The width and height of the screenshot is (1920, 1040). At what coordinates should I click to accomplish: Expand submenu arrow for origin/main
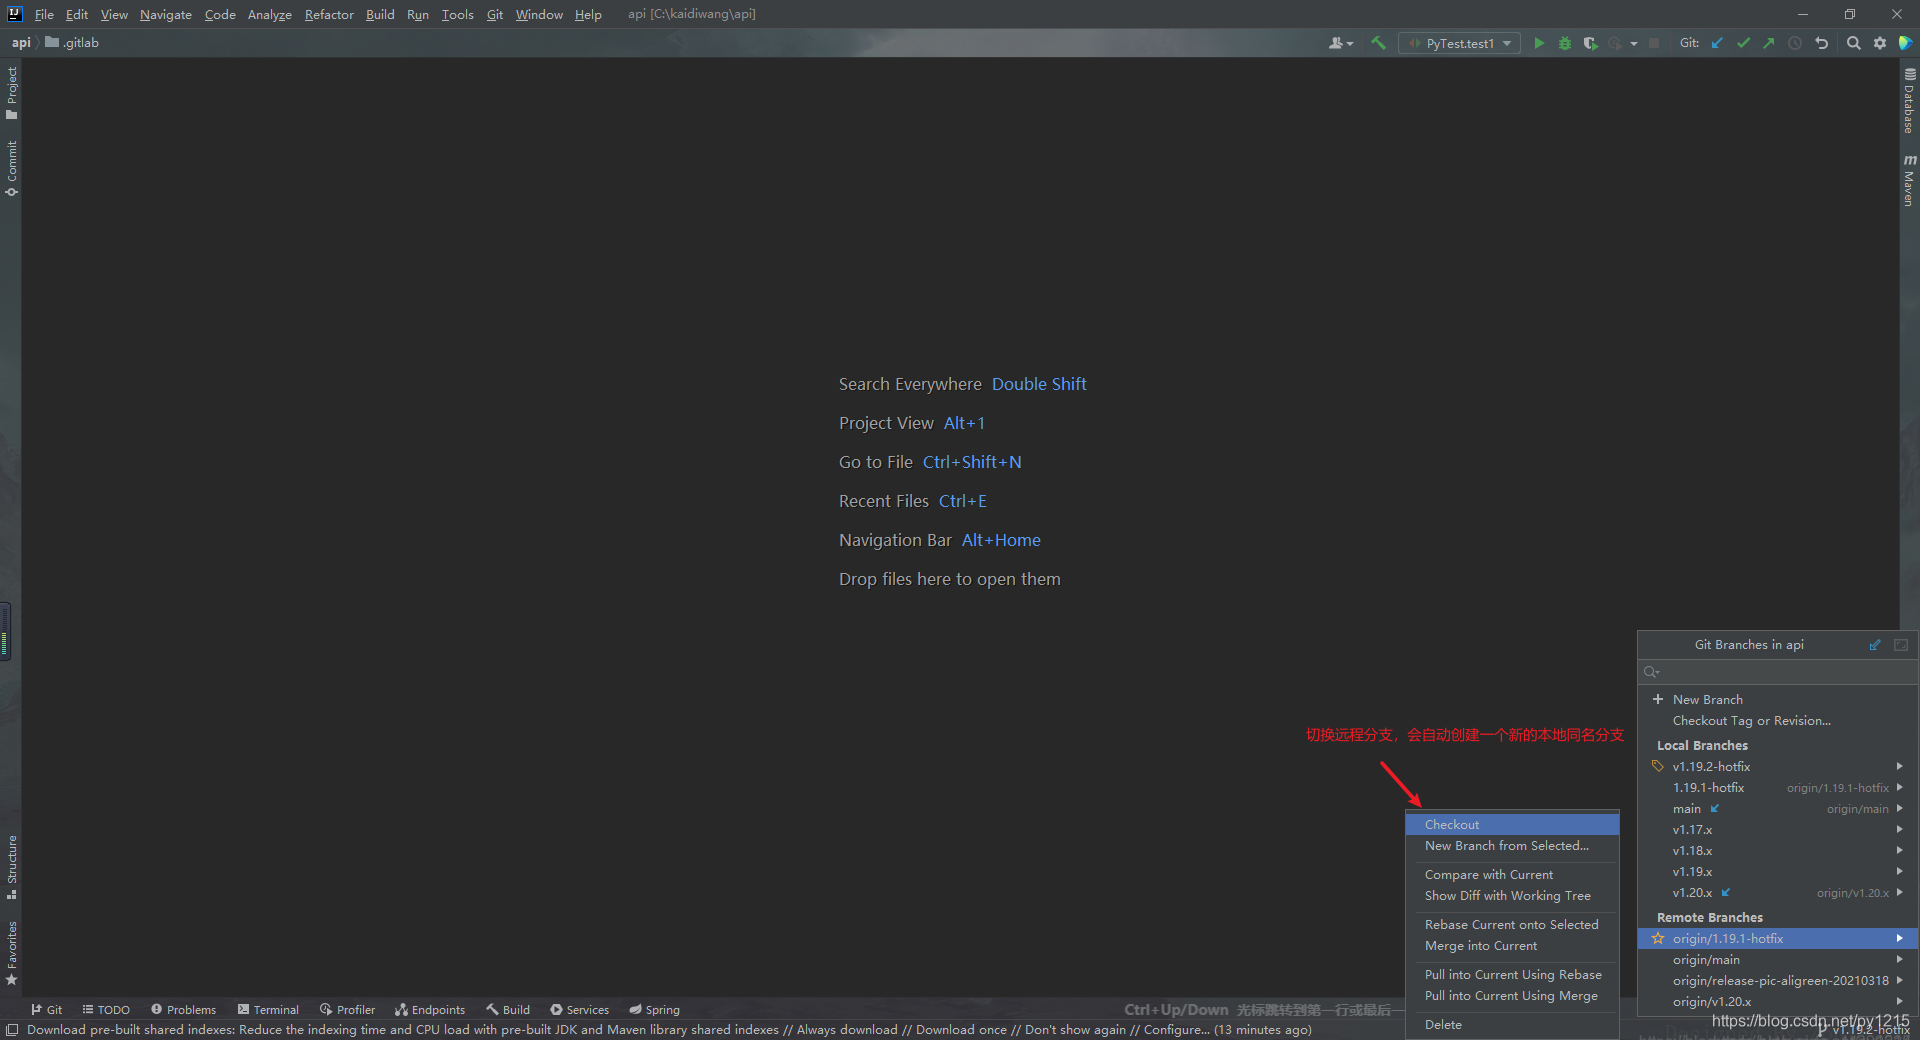tap(1899, 959)
